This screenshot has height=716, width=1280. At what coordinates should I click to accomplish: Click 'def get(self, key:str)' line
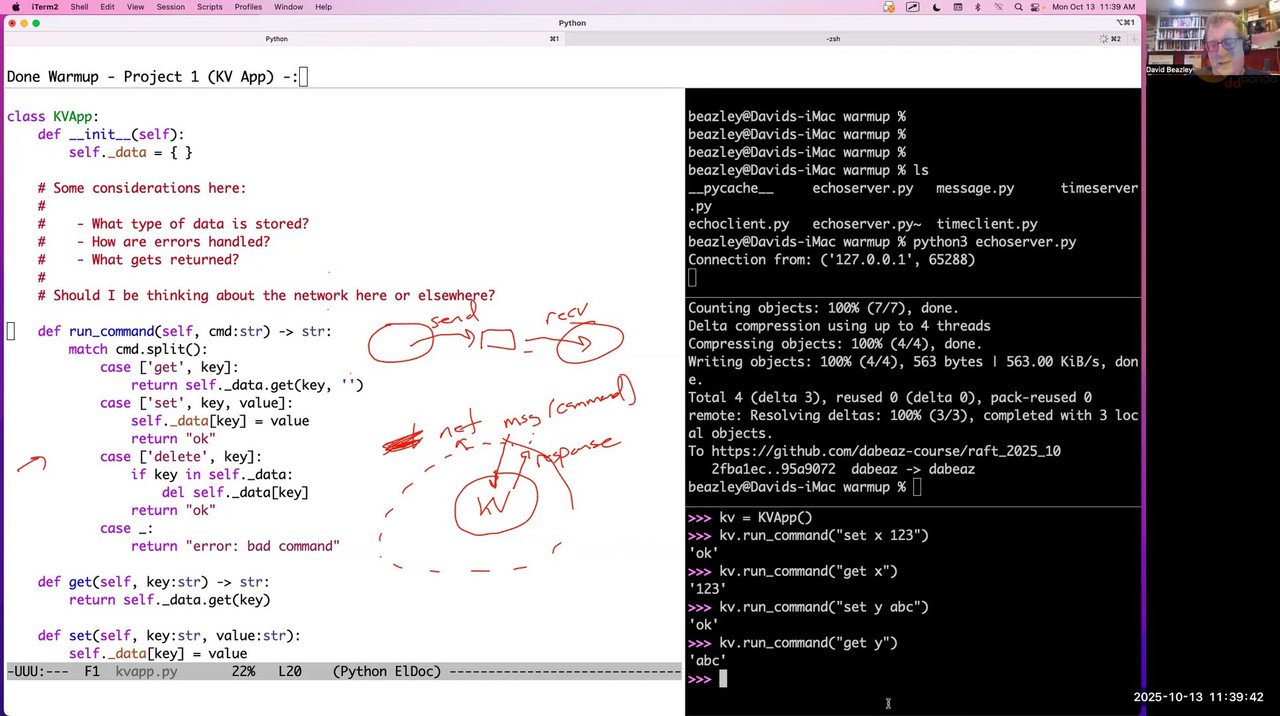coord(154,582)
